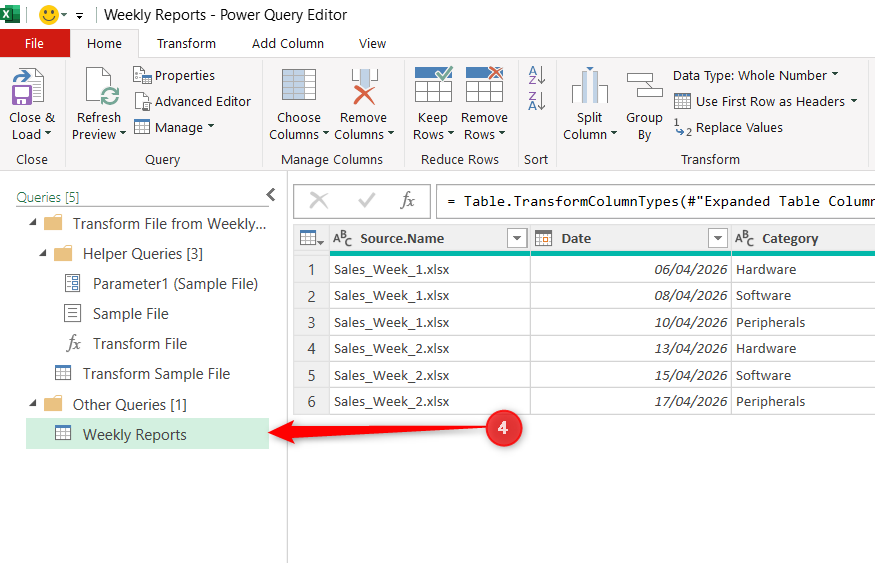Viewport: 875px width, 563px height.
Task: Open Quick Access Toolbar customize arrow
Action: [80, 16]
